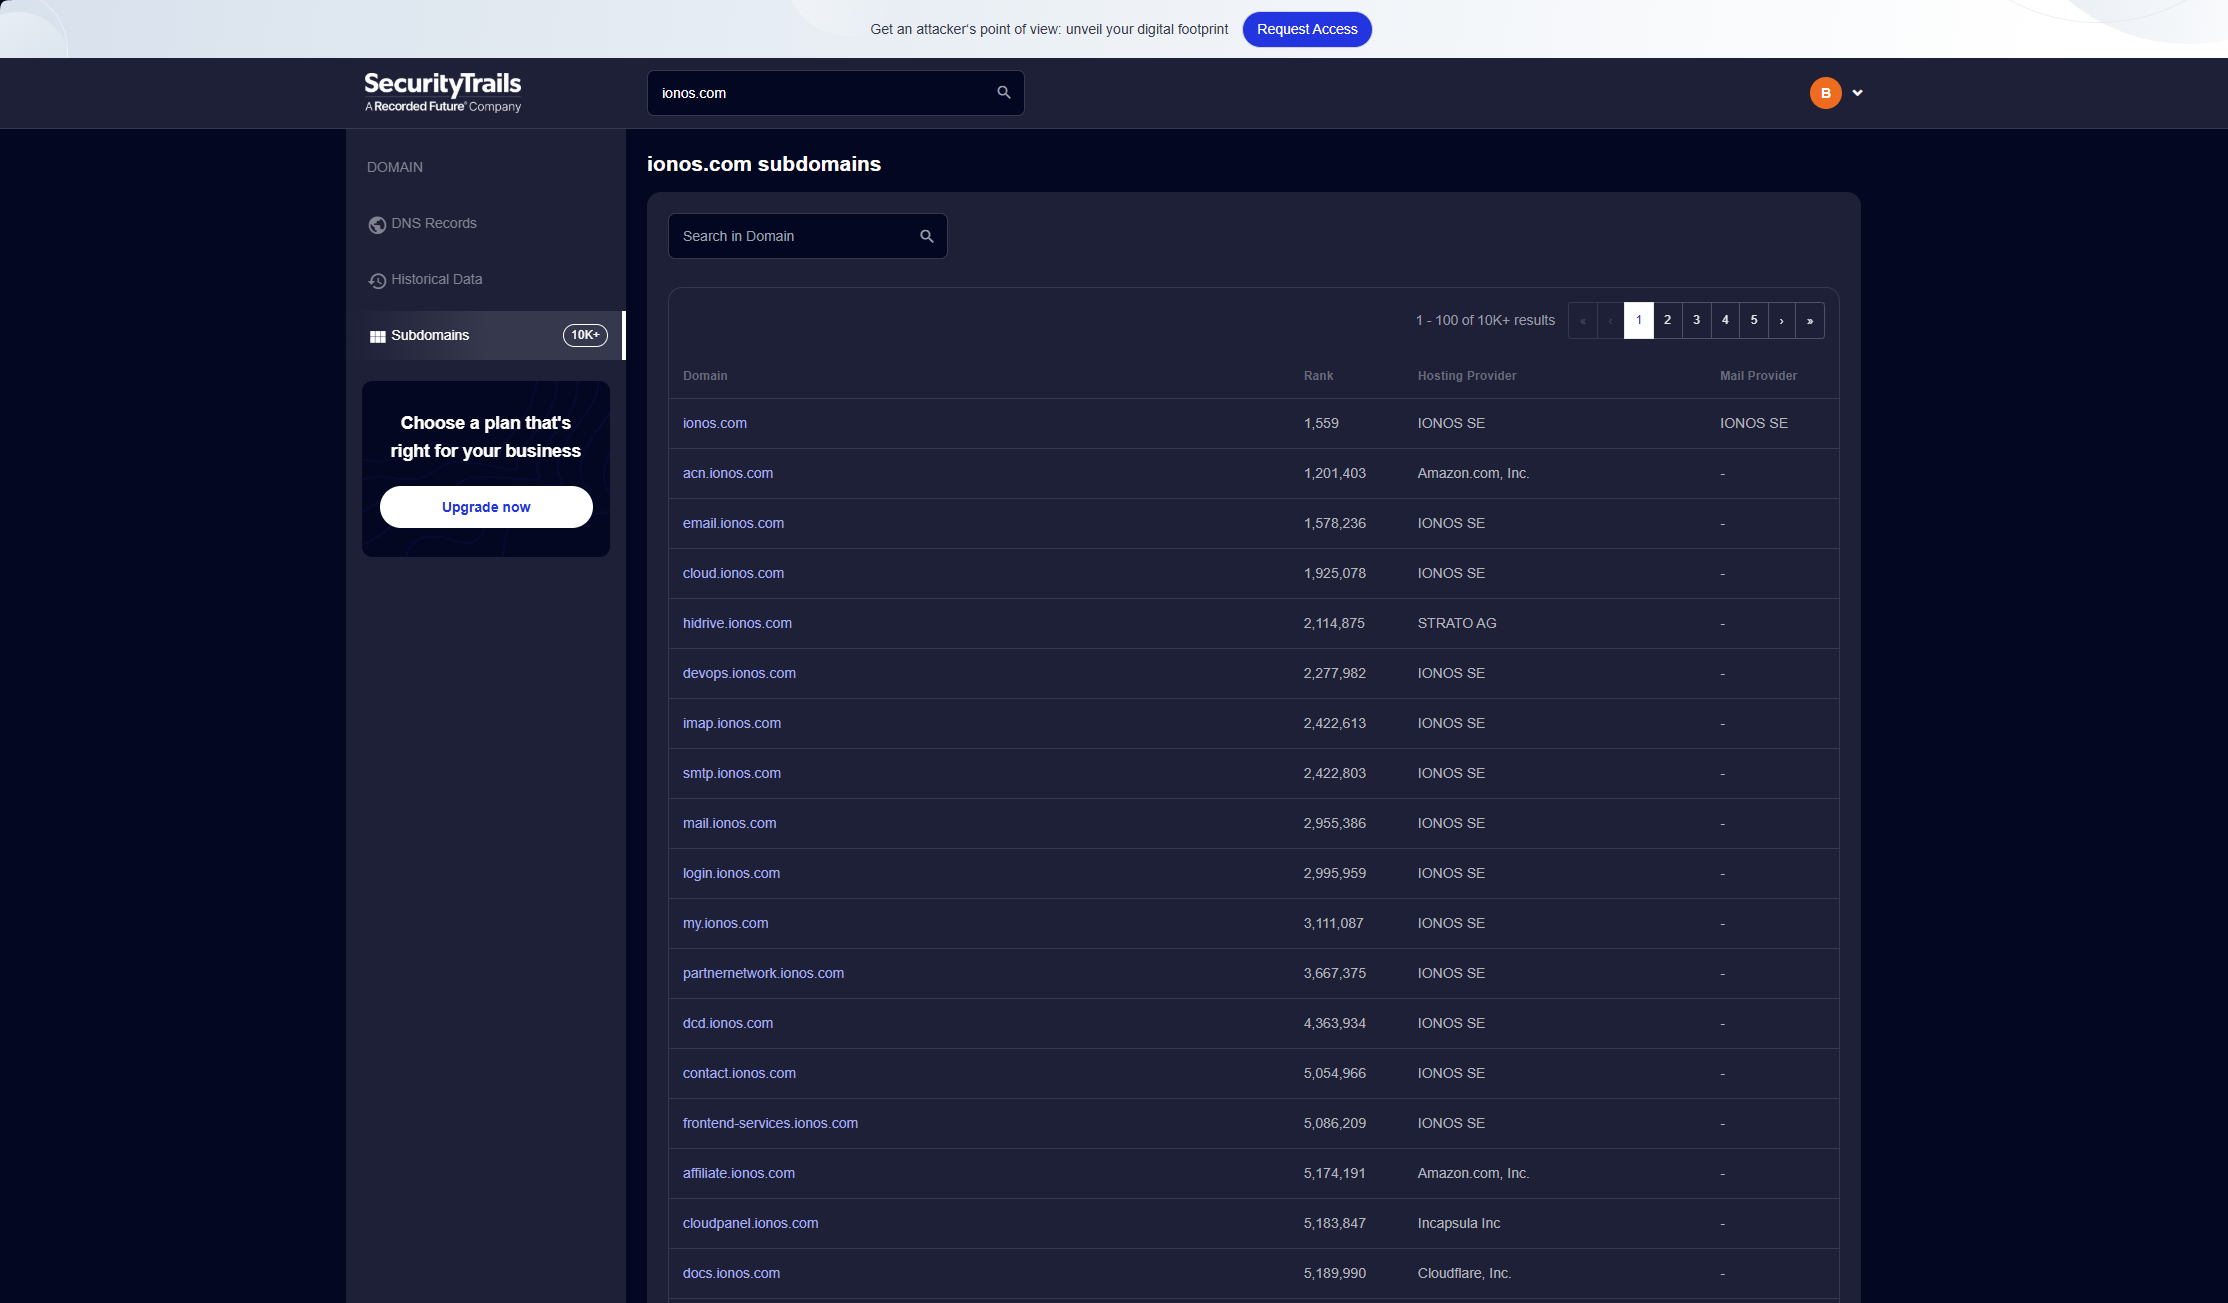
Task: Open the partnernetwork.ionos.com link
Action: coord(763,973)
